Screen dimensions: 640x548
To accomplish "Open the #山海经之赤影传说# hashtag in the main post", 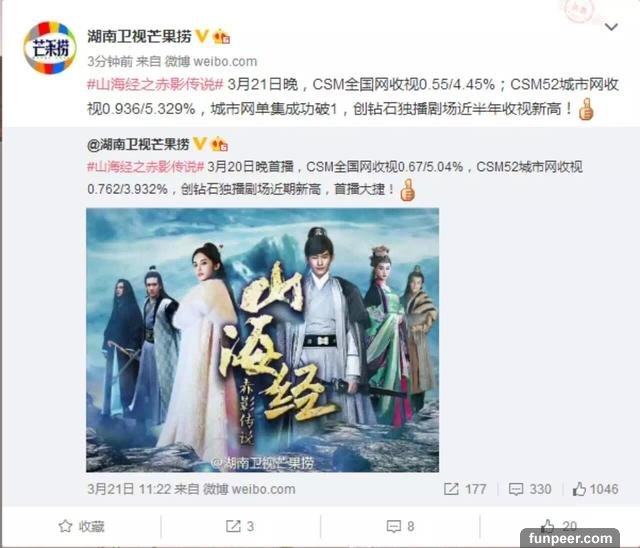I will [x=155, y=84].
